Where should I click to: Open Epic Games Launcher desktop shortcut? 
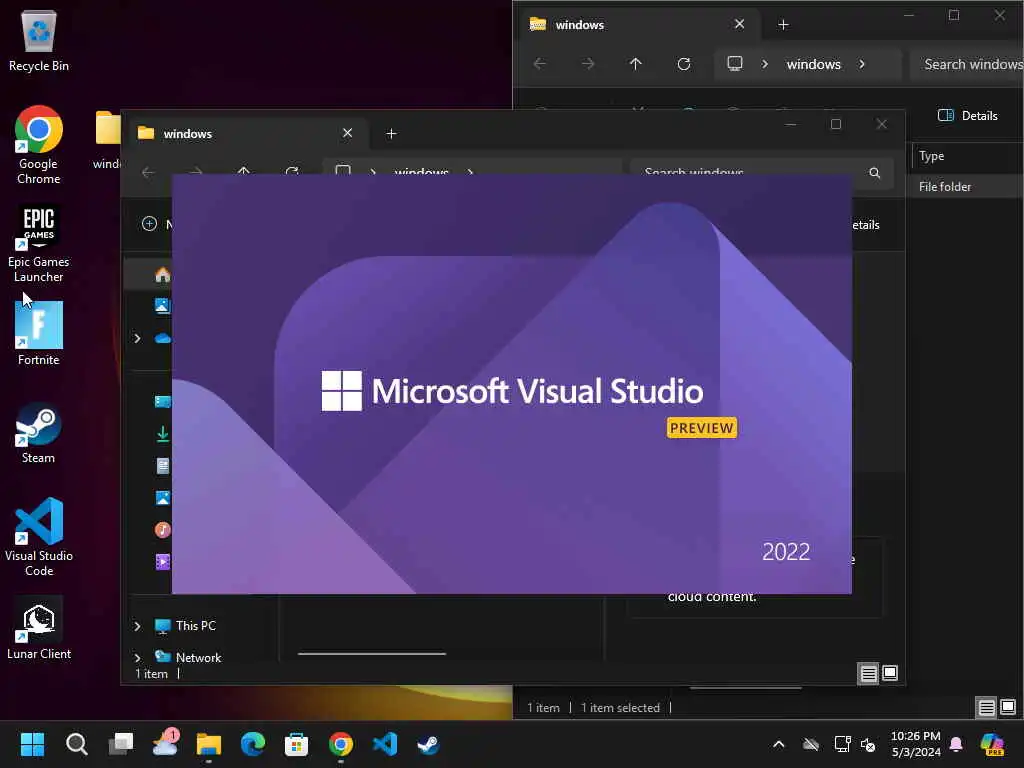(x=39, y=244)
